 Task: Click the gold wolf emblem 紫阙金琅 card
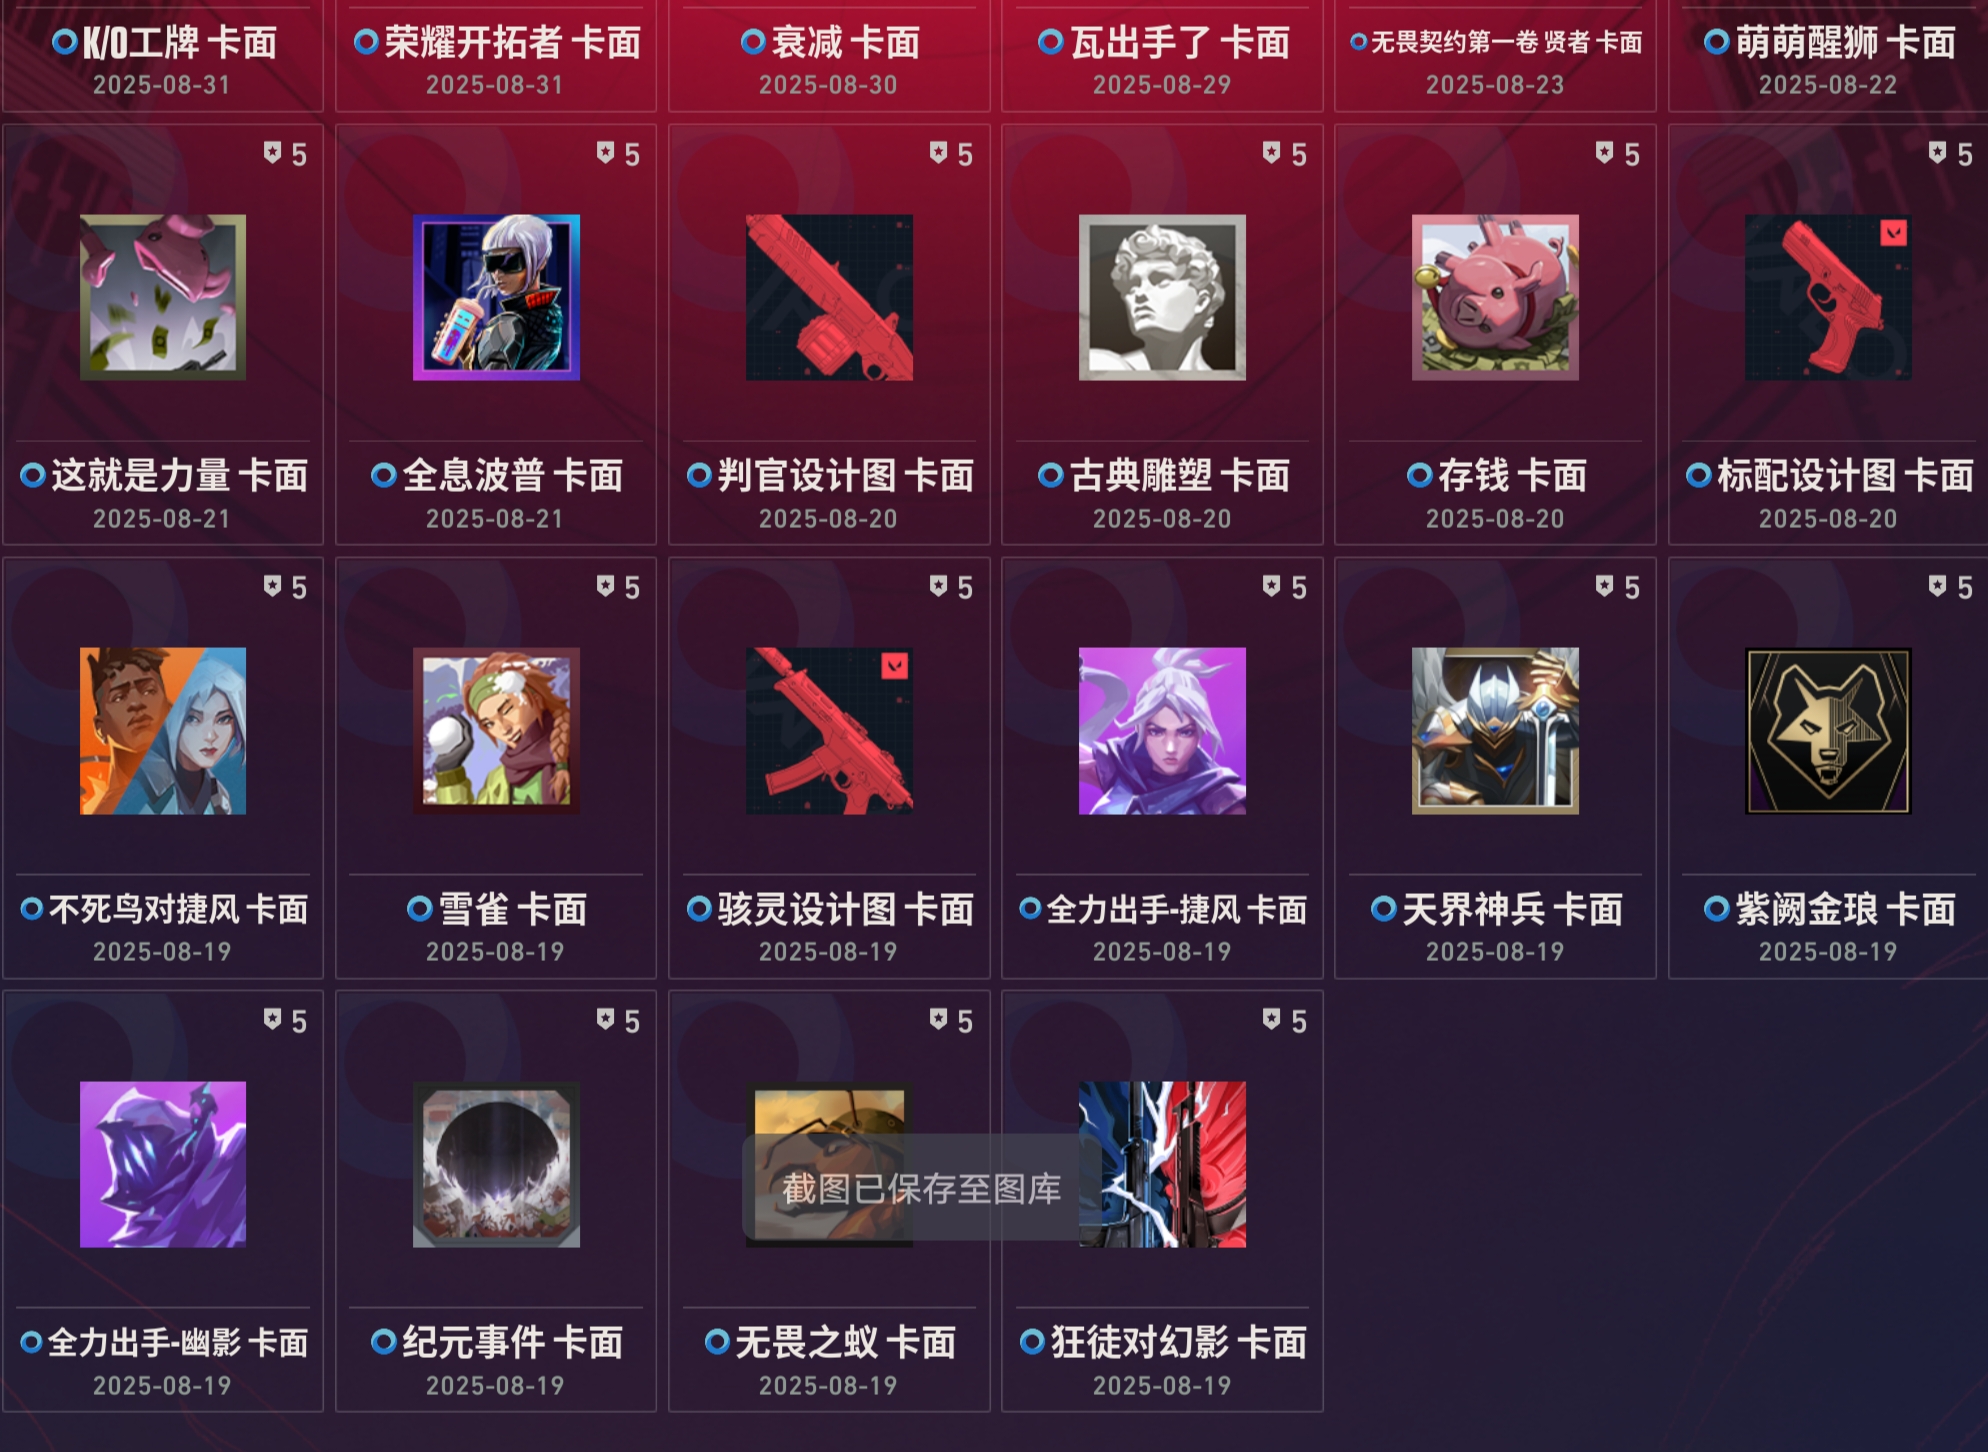tap(1828, 731)
